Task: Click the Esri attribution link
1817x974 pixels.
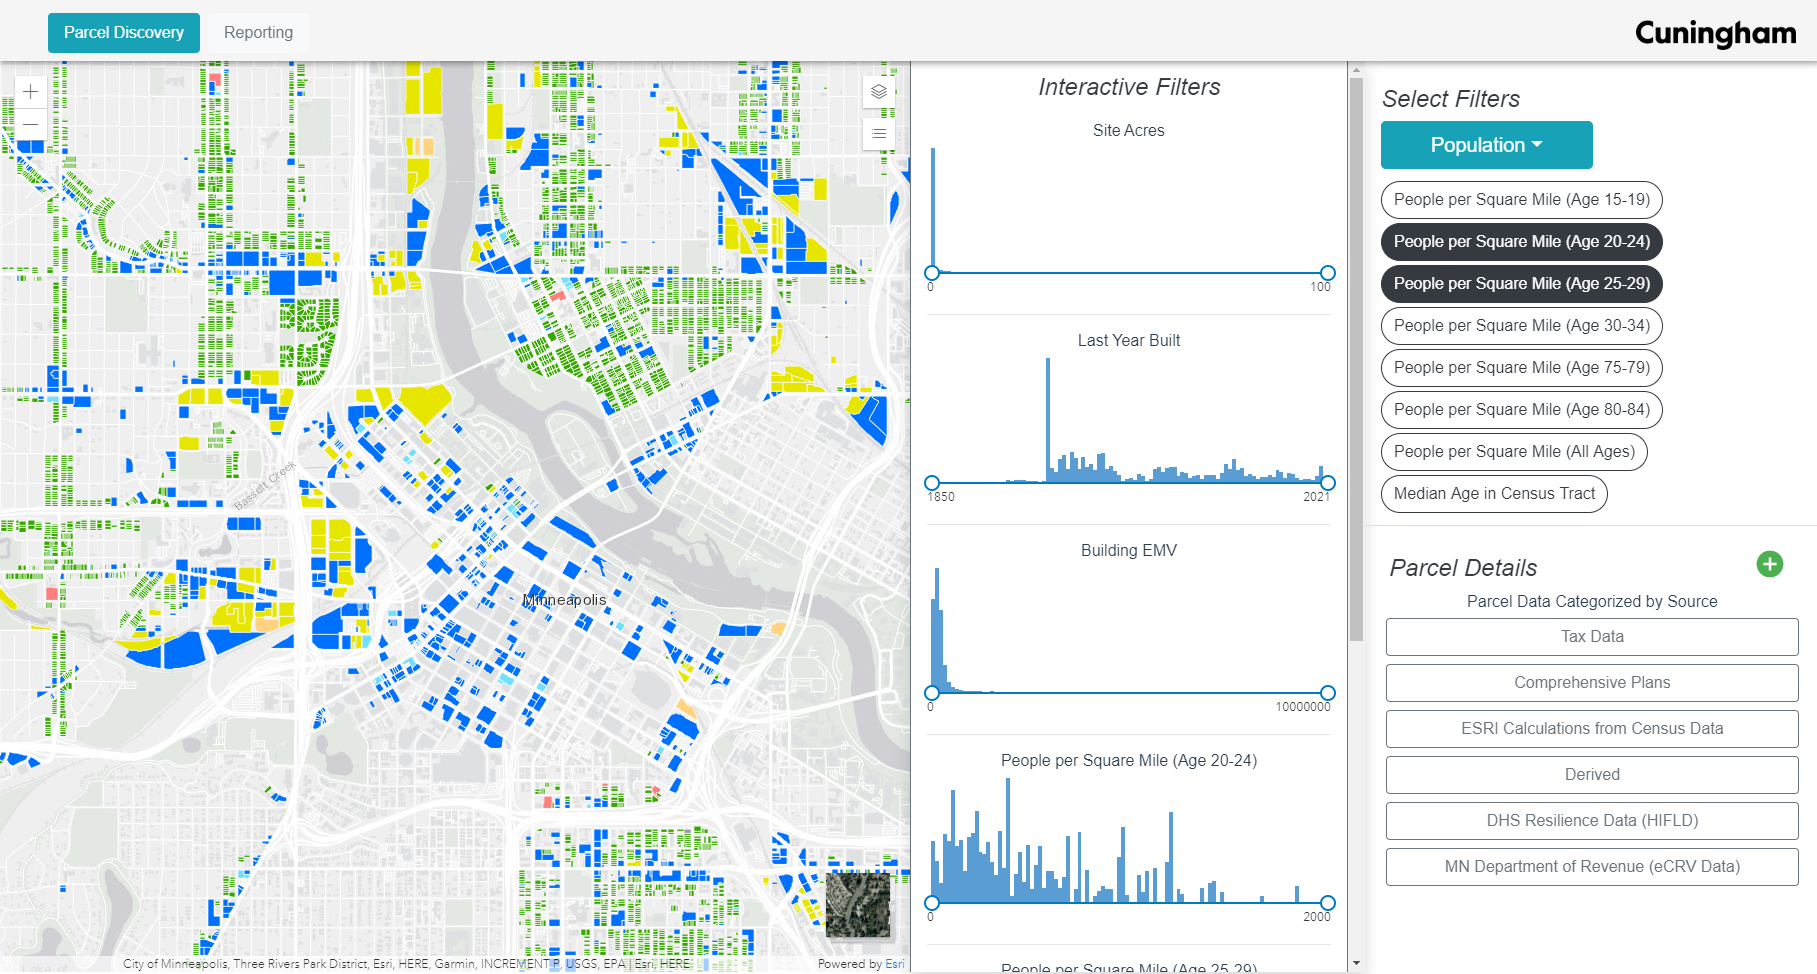Action: pos(894,964)
